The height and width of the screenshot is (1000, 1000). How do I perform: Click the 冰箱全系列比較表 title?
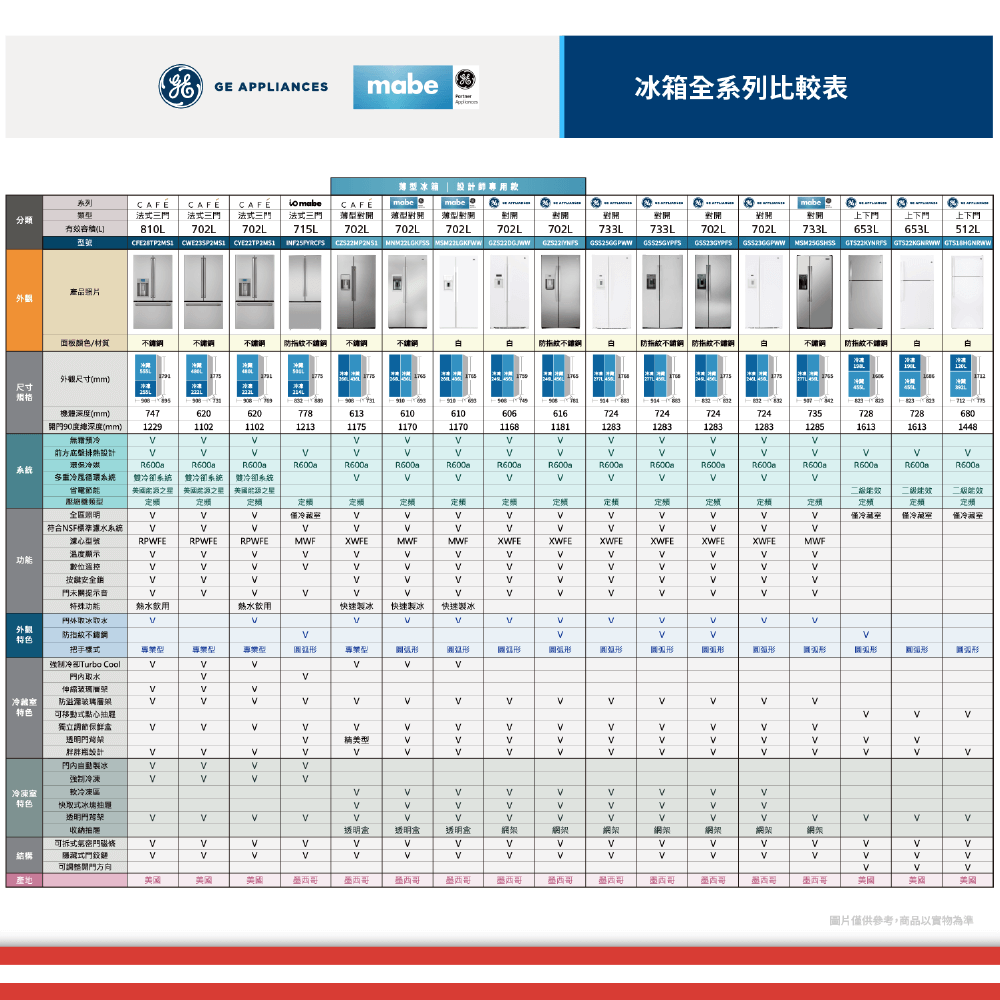click(x=741, y=88)
